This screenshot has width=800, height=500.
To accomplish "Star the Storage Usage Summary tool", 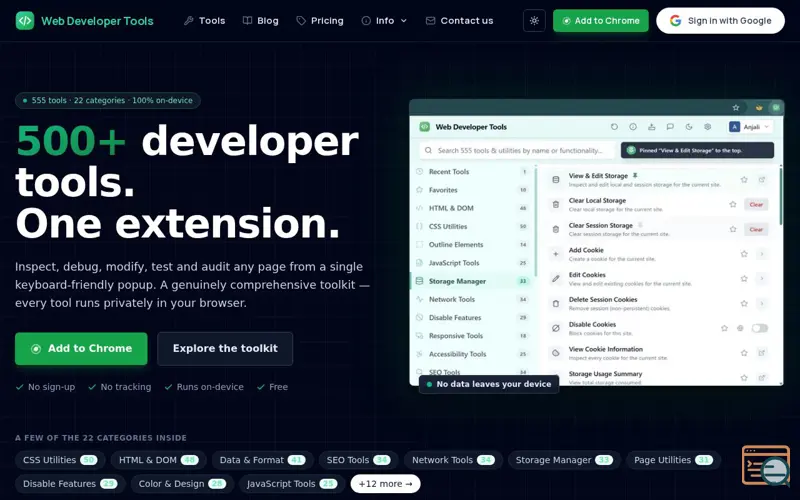I will click(x=744, y=378).
